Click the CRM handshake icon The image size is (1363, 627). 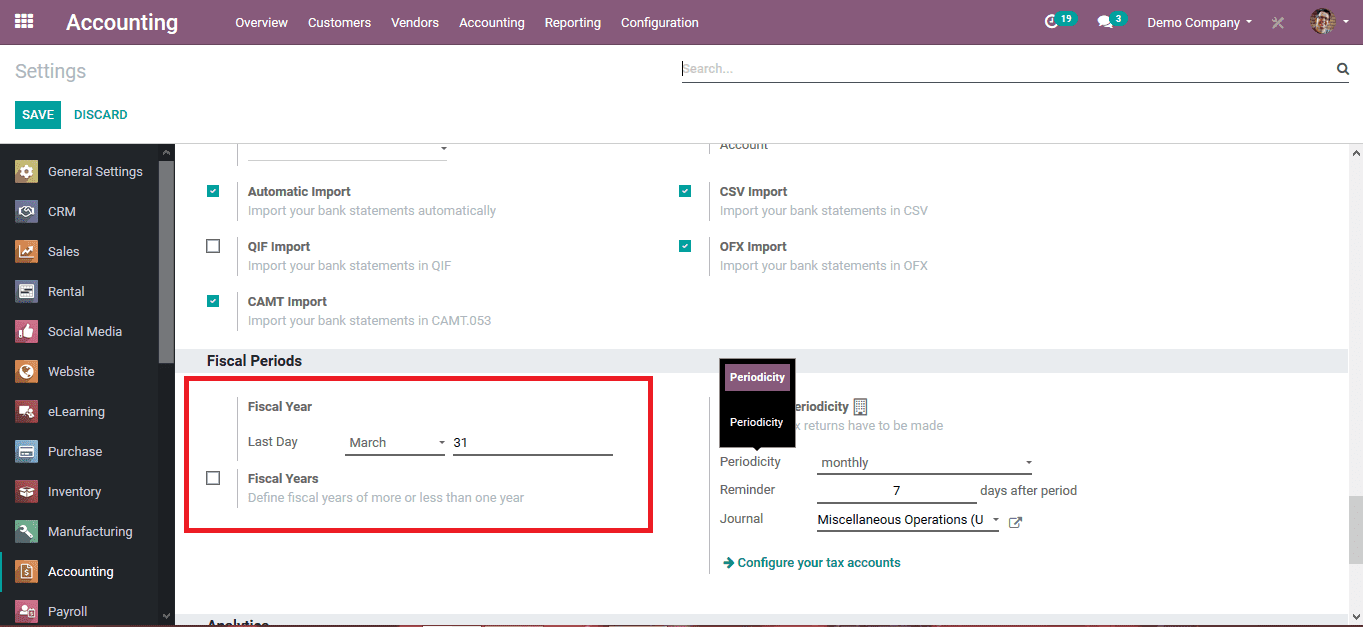coord(26,211)
